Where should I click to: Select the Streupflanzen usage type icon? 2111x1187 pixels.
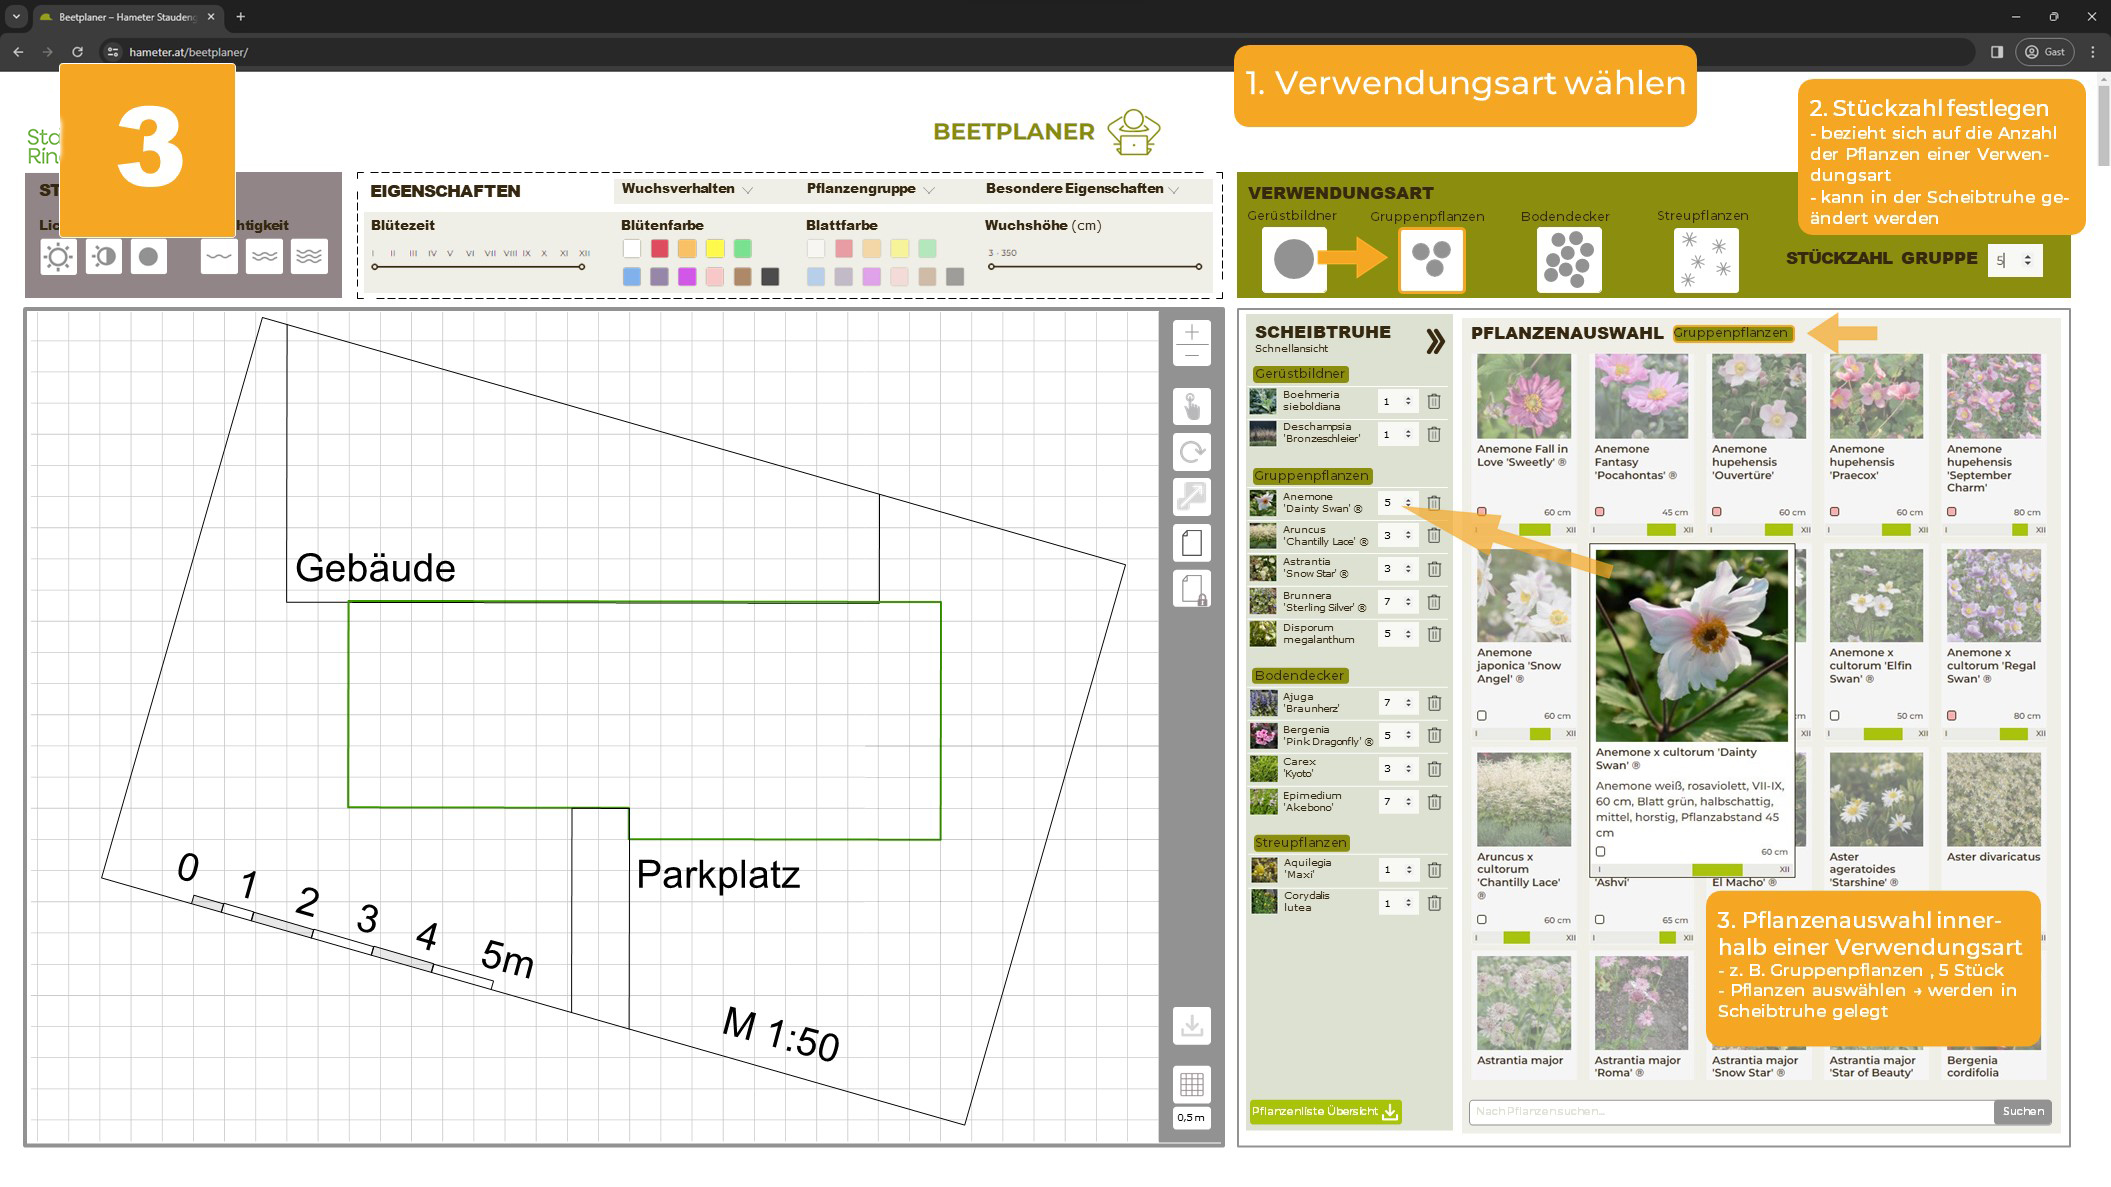tap(1705, 260)
